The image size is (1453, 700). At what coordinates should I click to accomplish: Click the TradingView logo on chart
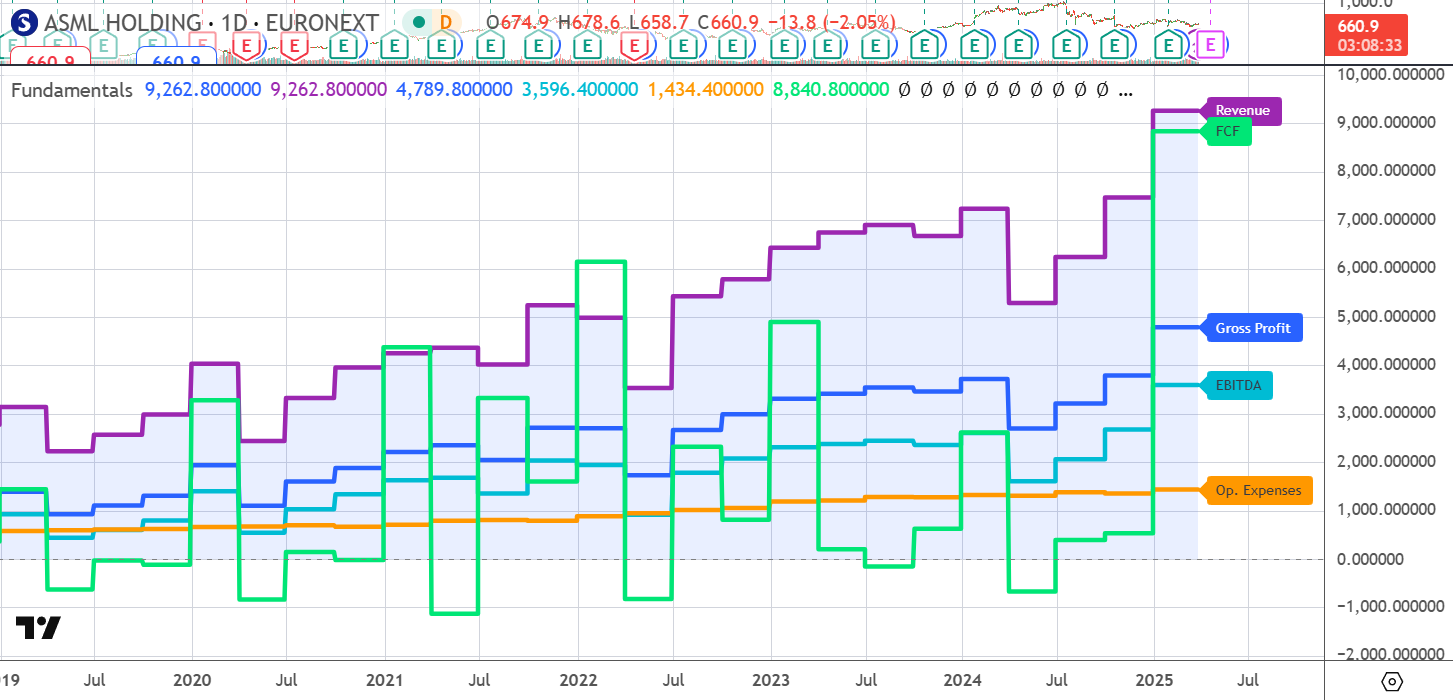pyautogui.click(x=38, y=628)
